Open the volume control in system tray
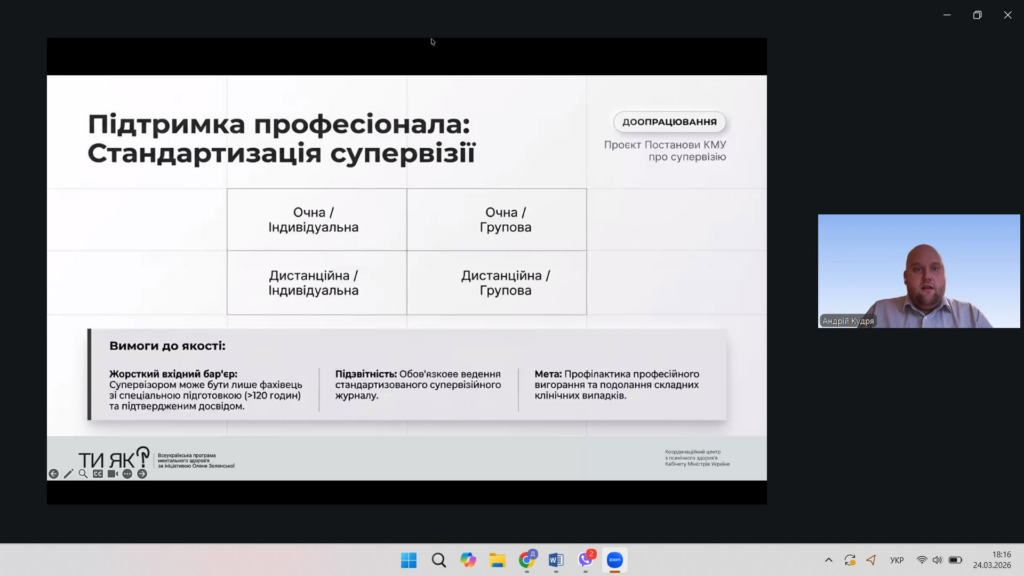This screenshot has height=576, width=1024. tap(938, 560)
